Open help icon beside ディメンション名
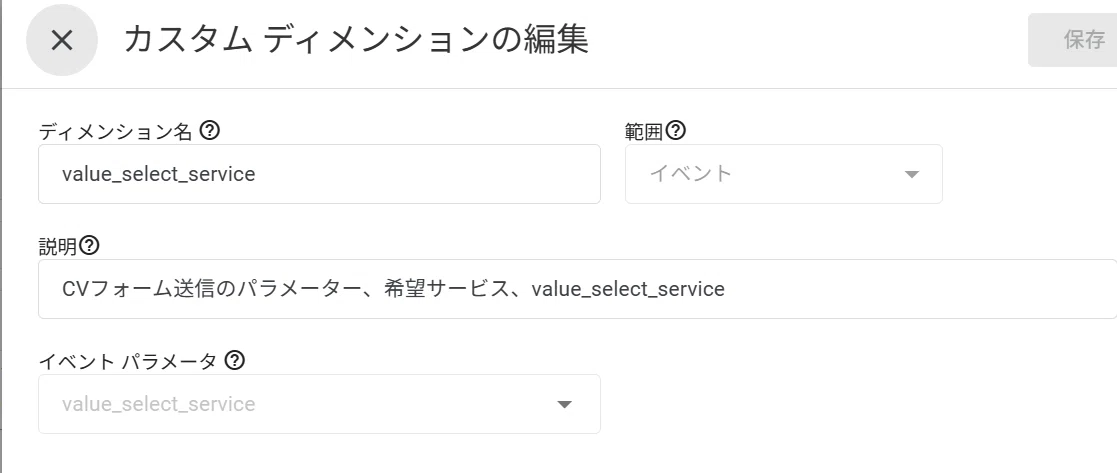The height and width of the screenshot is (473, 1117). coord(209,130)
